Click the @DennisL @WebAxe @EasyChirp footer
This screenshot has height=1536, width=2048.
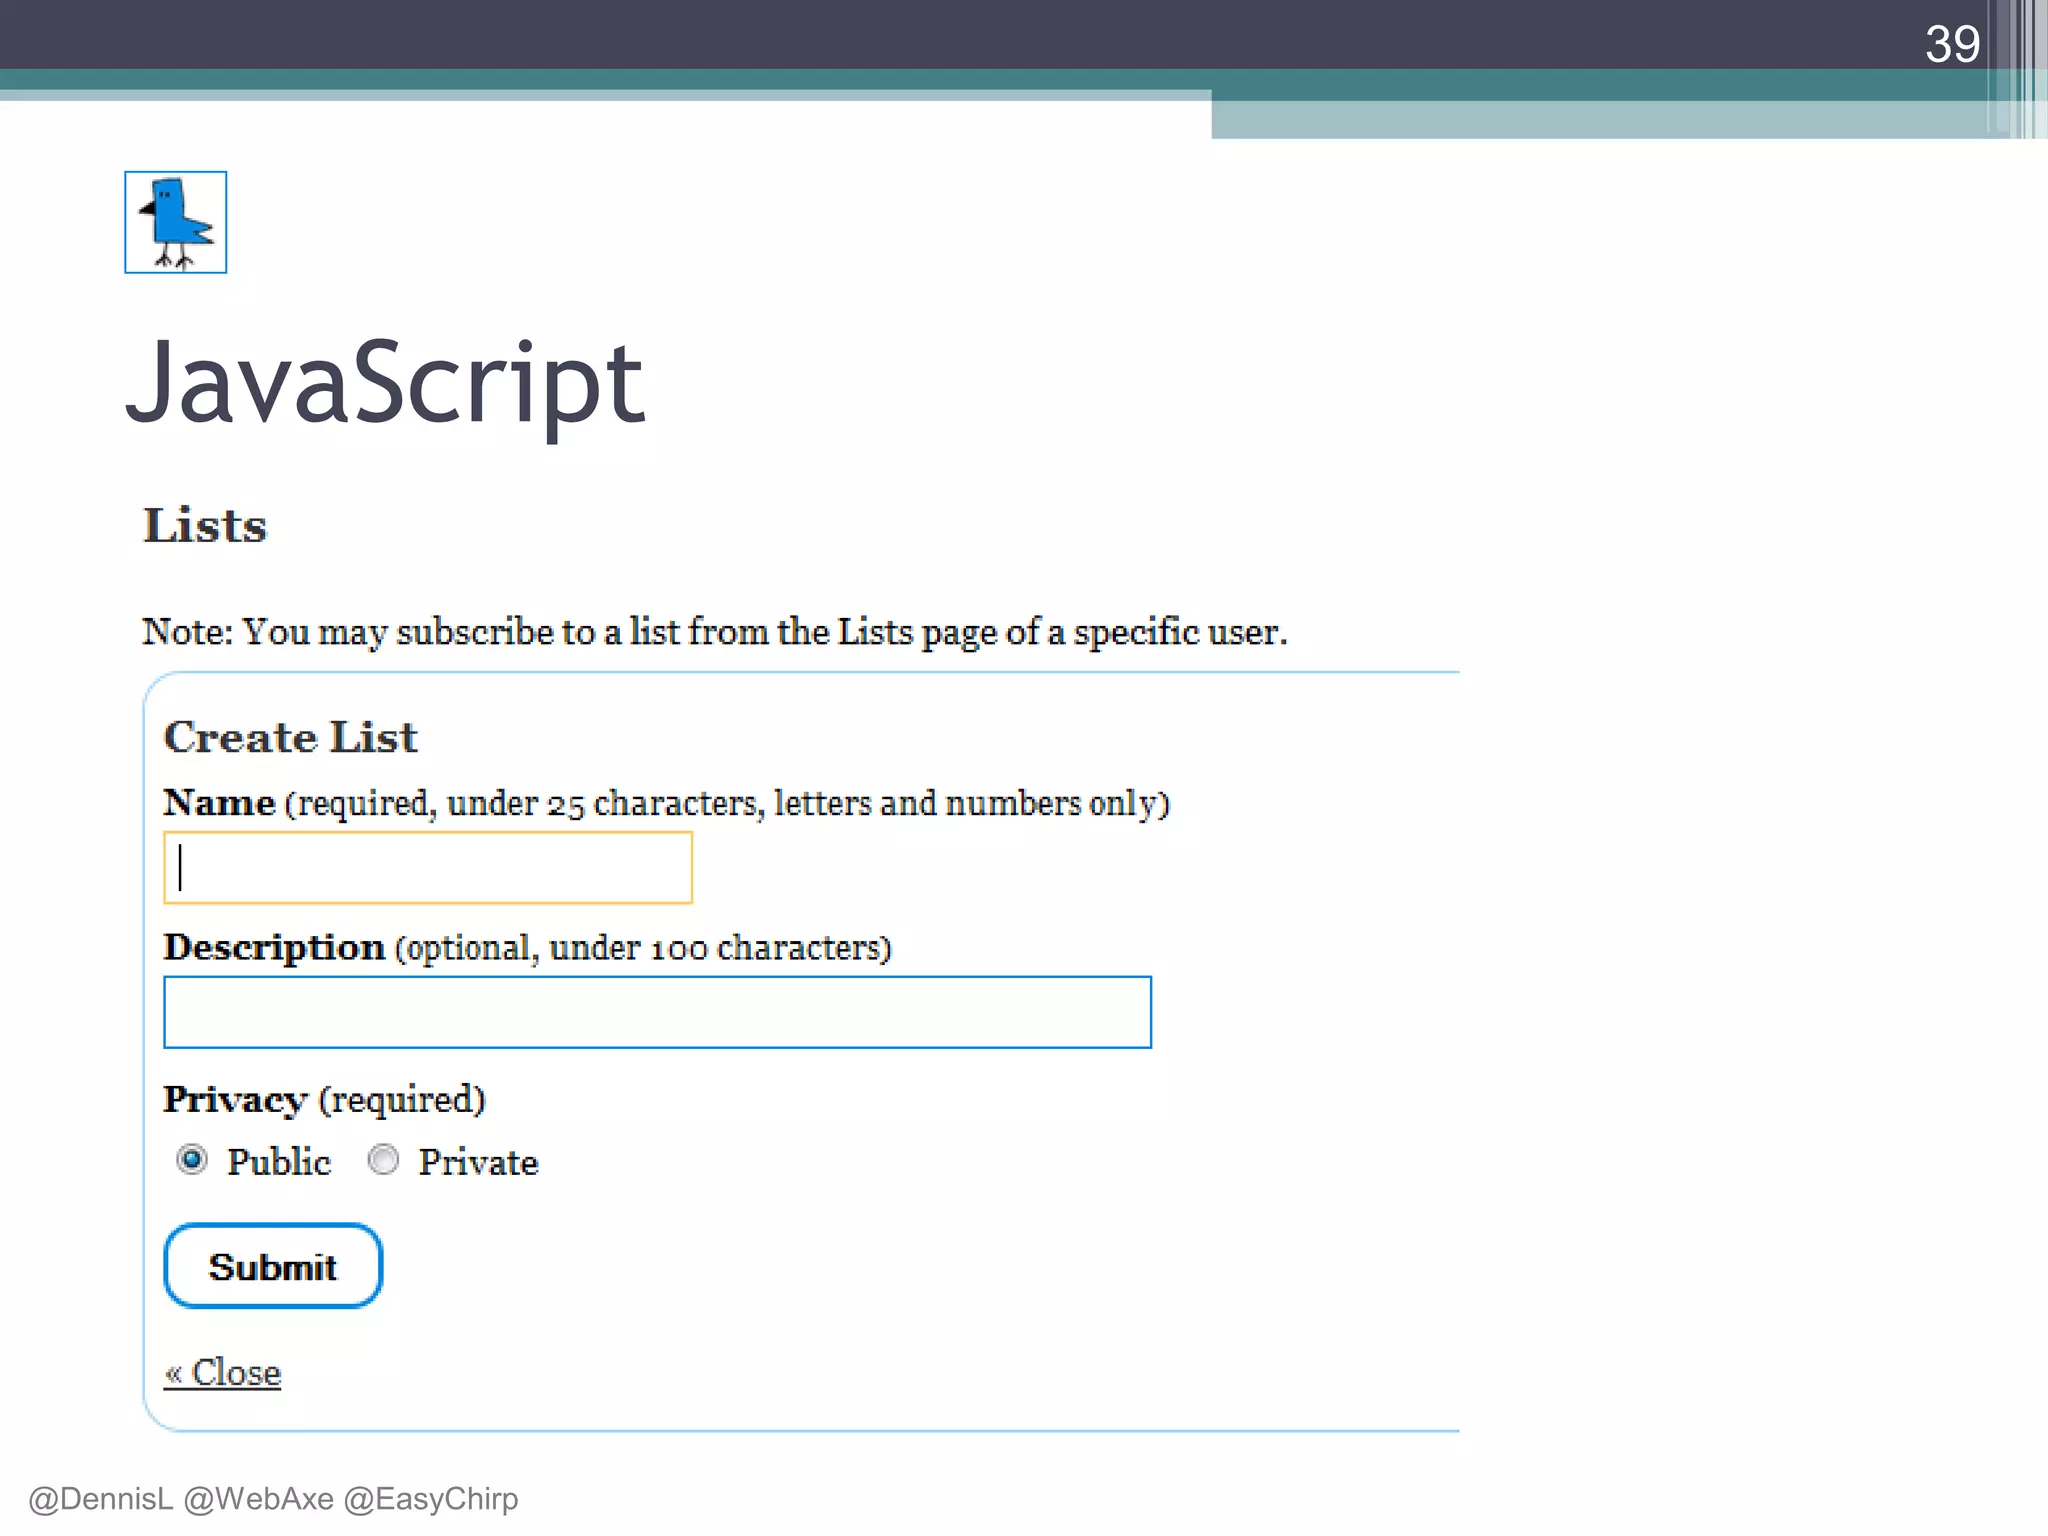(273, 1498)
